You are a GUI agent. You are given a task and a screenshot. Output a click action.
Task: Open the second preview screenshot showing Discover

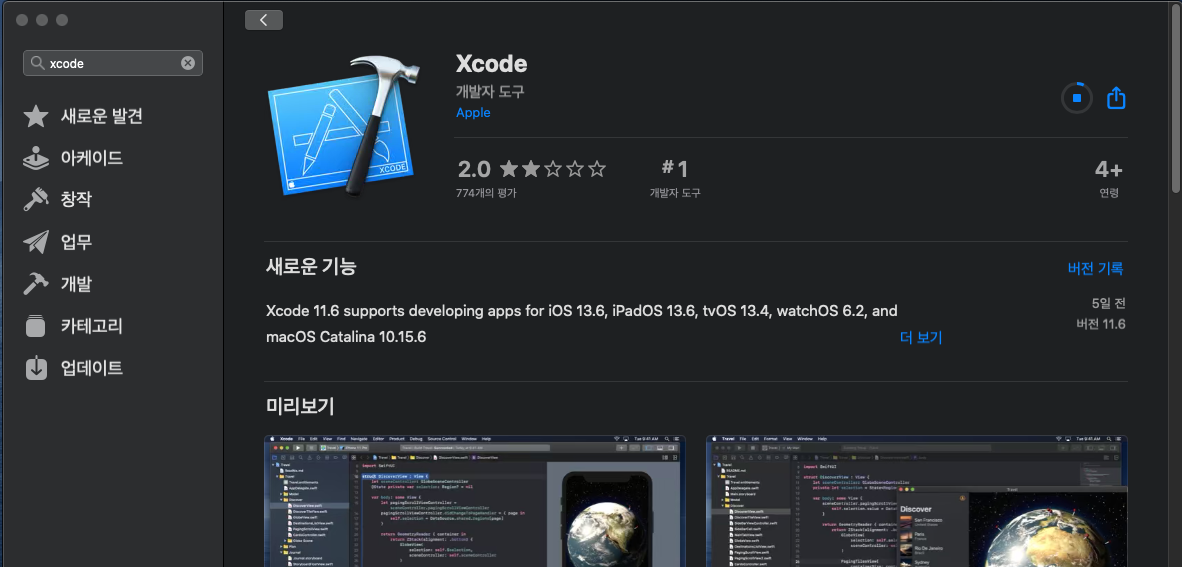pyautogui.click(x=917, y=501)
